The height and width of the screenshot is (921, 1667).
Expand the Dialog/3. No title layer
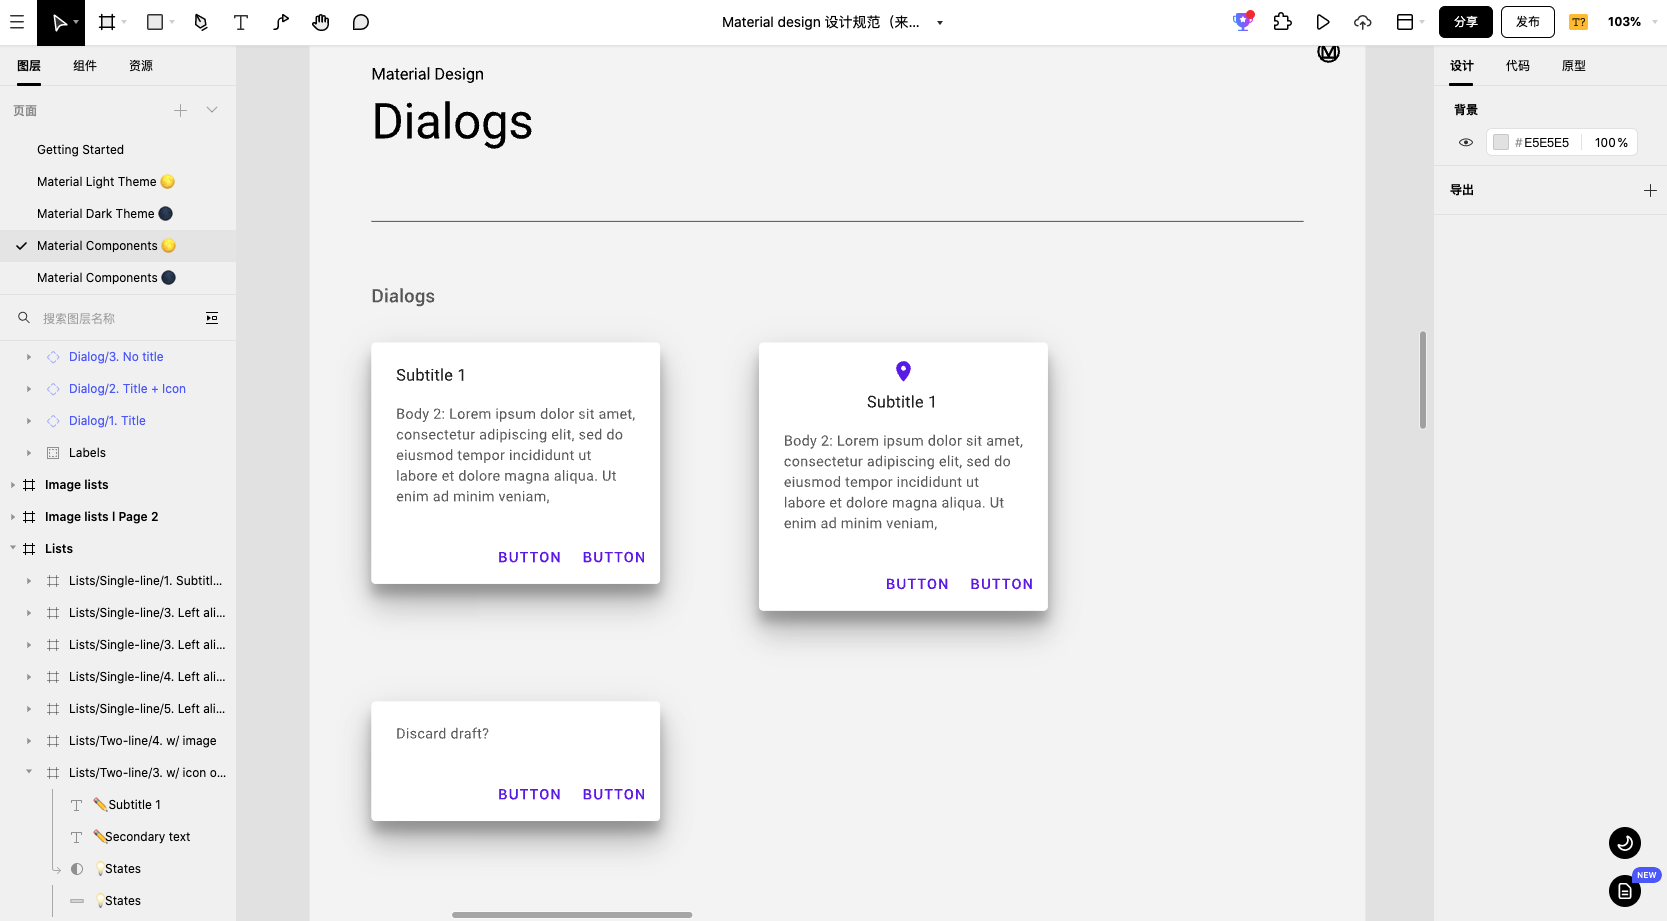click(x=29, y=357)
